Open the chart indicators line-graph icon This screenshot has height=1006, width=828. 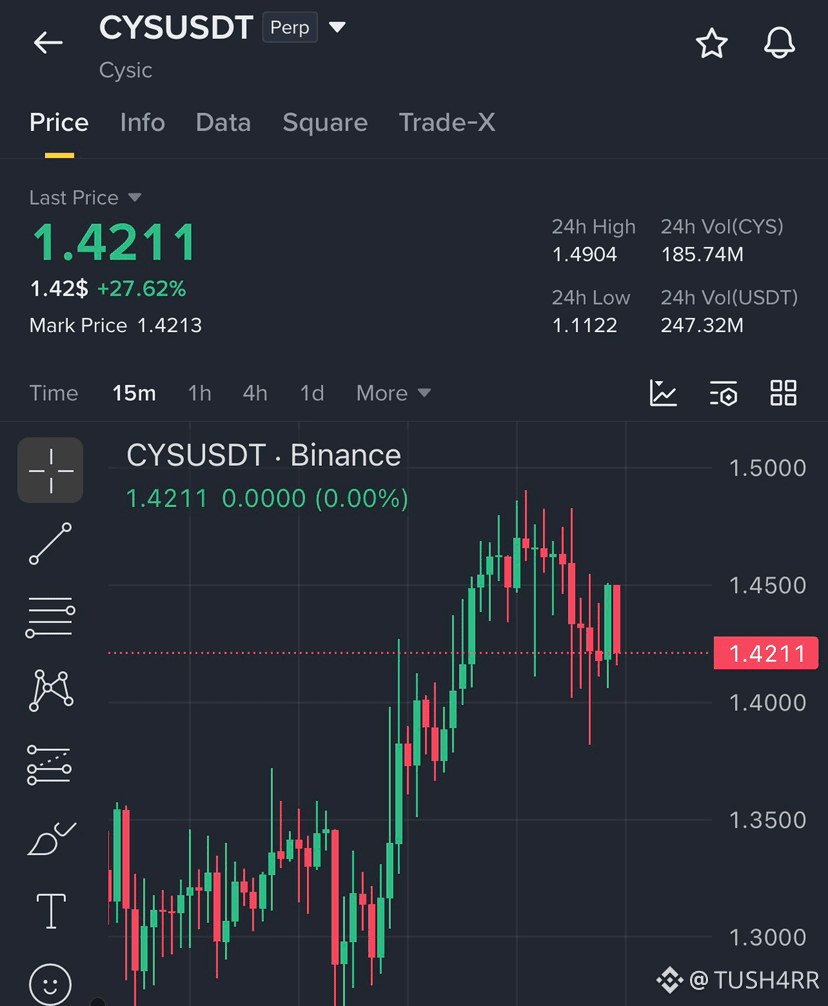pos(663,393)
